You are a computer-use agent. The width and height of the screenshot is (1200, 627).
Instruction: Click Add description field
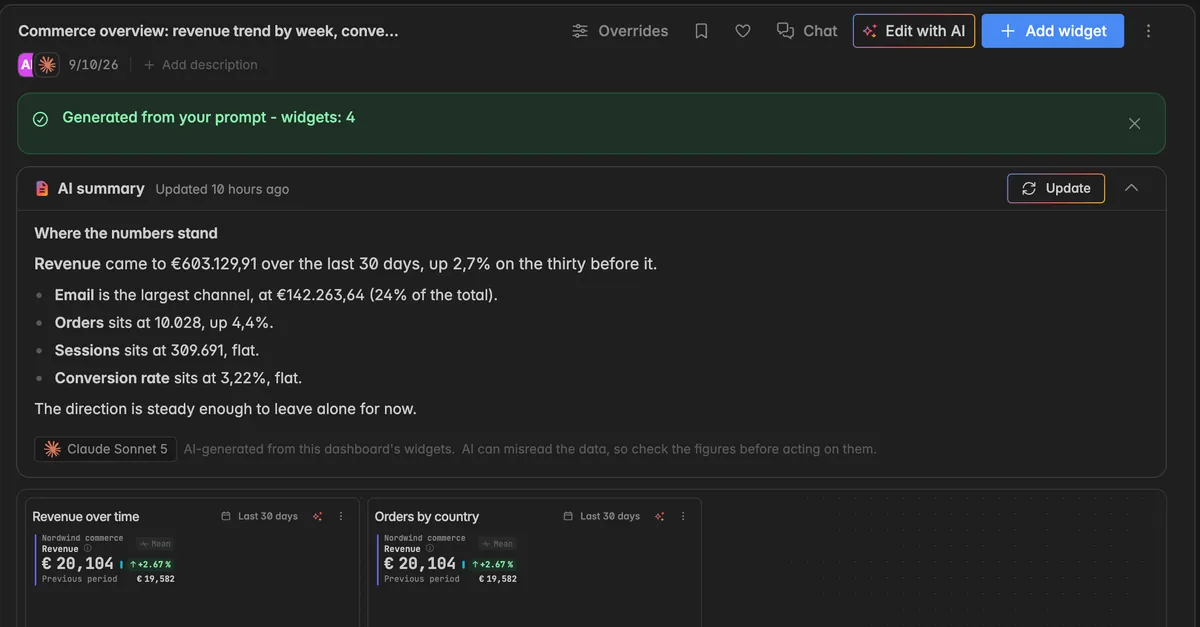coord(201,65)
